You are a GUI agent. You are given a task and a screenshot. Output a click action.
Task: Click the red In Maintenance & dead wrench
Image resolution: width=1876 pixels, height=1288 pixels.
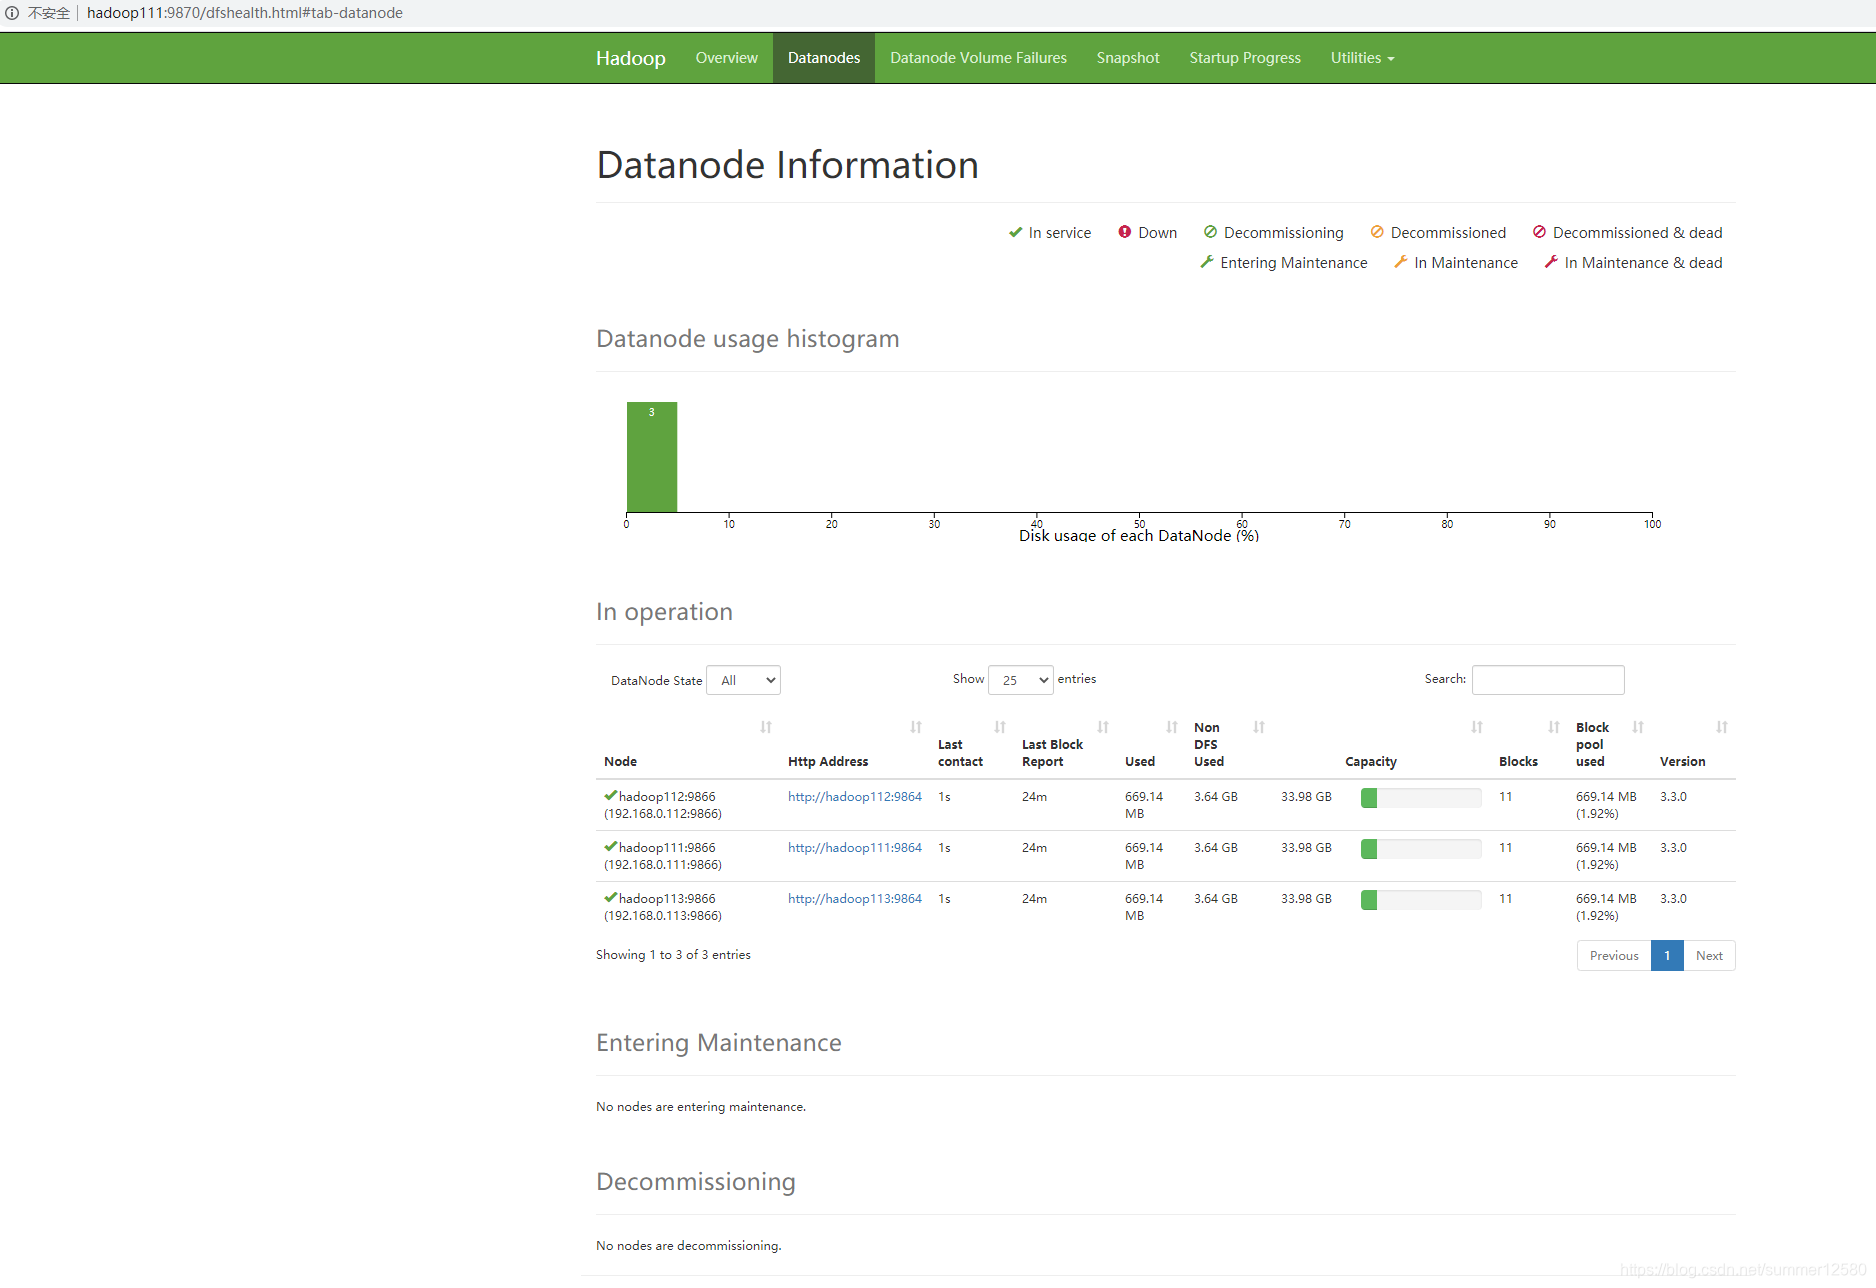1551,262
